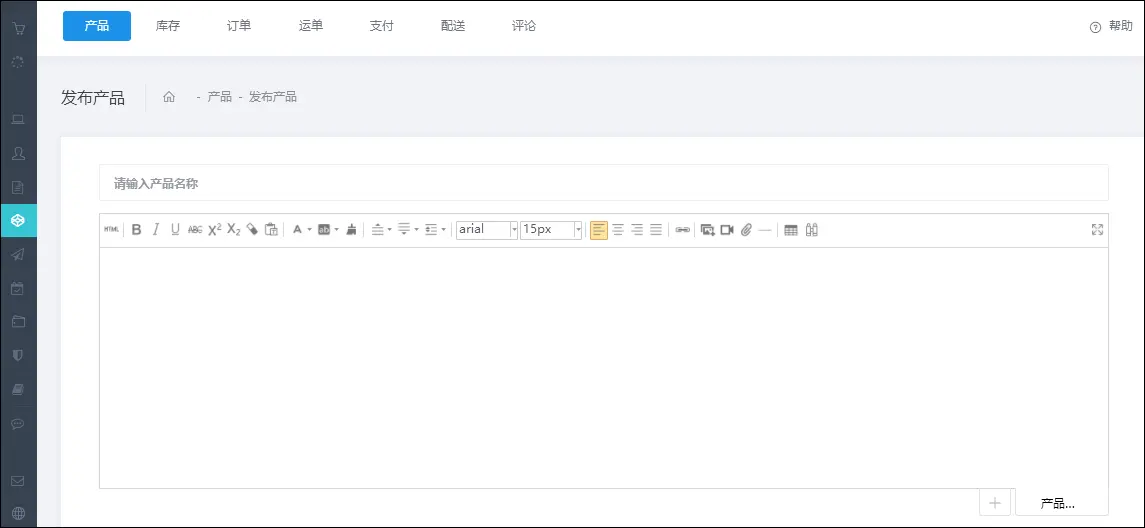Toggle strikethrough text formatting
Viewport: 1145px width, 528px height.
pos(195,230)
